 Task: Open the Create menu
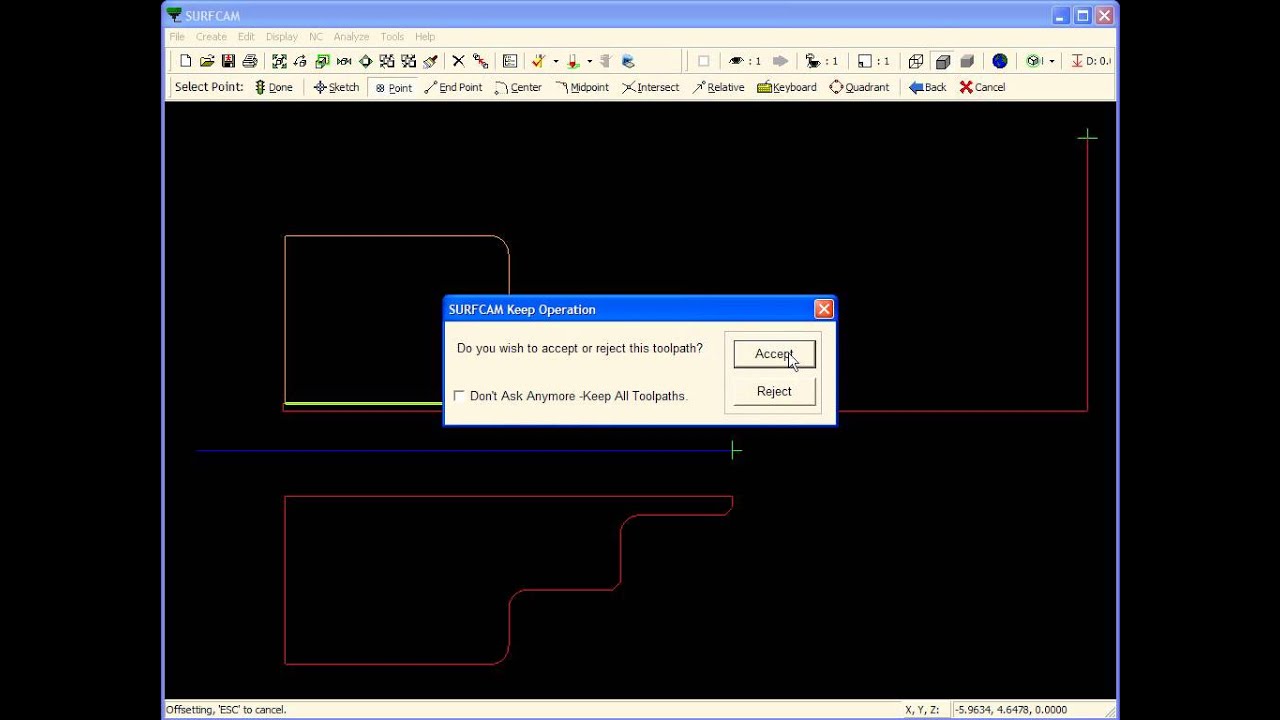[211, 37]
